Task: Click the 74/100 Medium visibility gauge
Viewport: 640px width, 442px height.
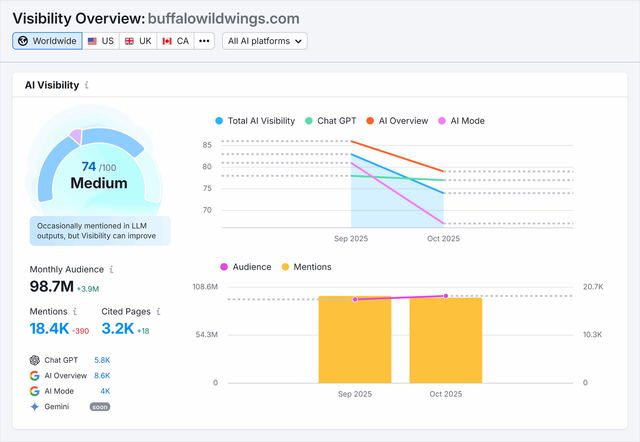Action: [98, 163]
